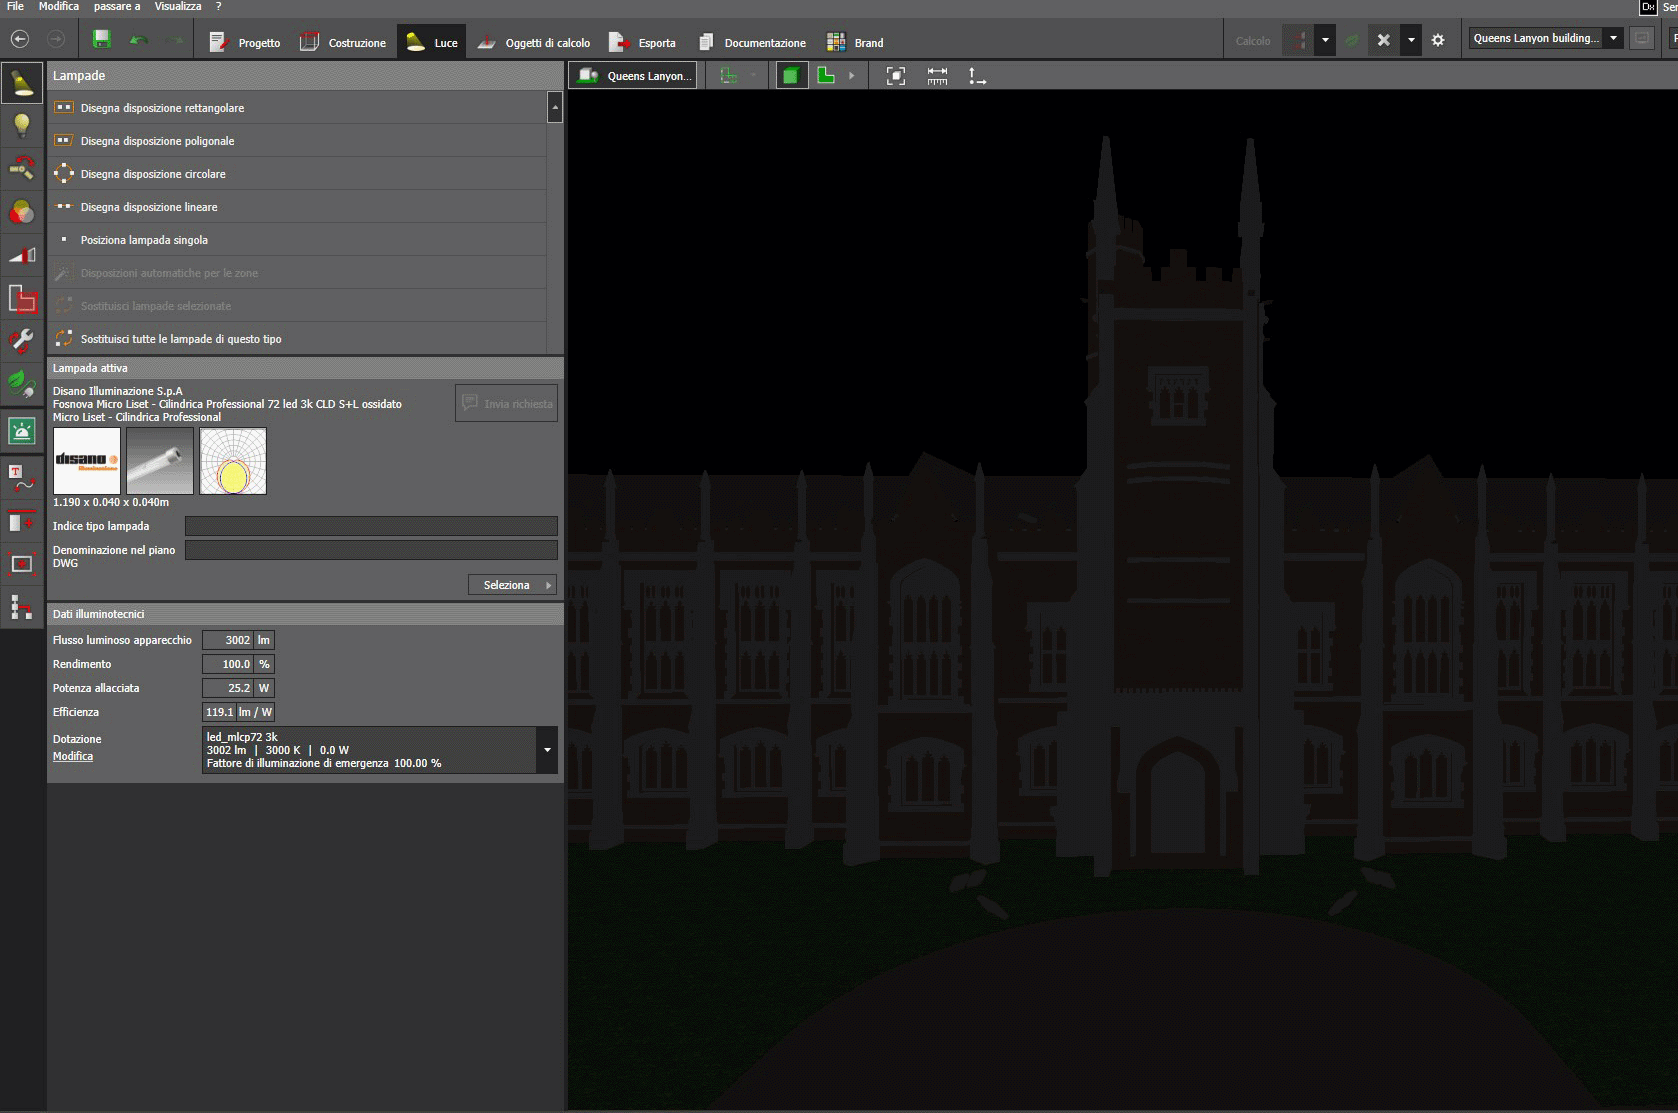
Task: Switch to the Progetto tab
Action: pos(244,42)
